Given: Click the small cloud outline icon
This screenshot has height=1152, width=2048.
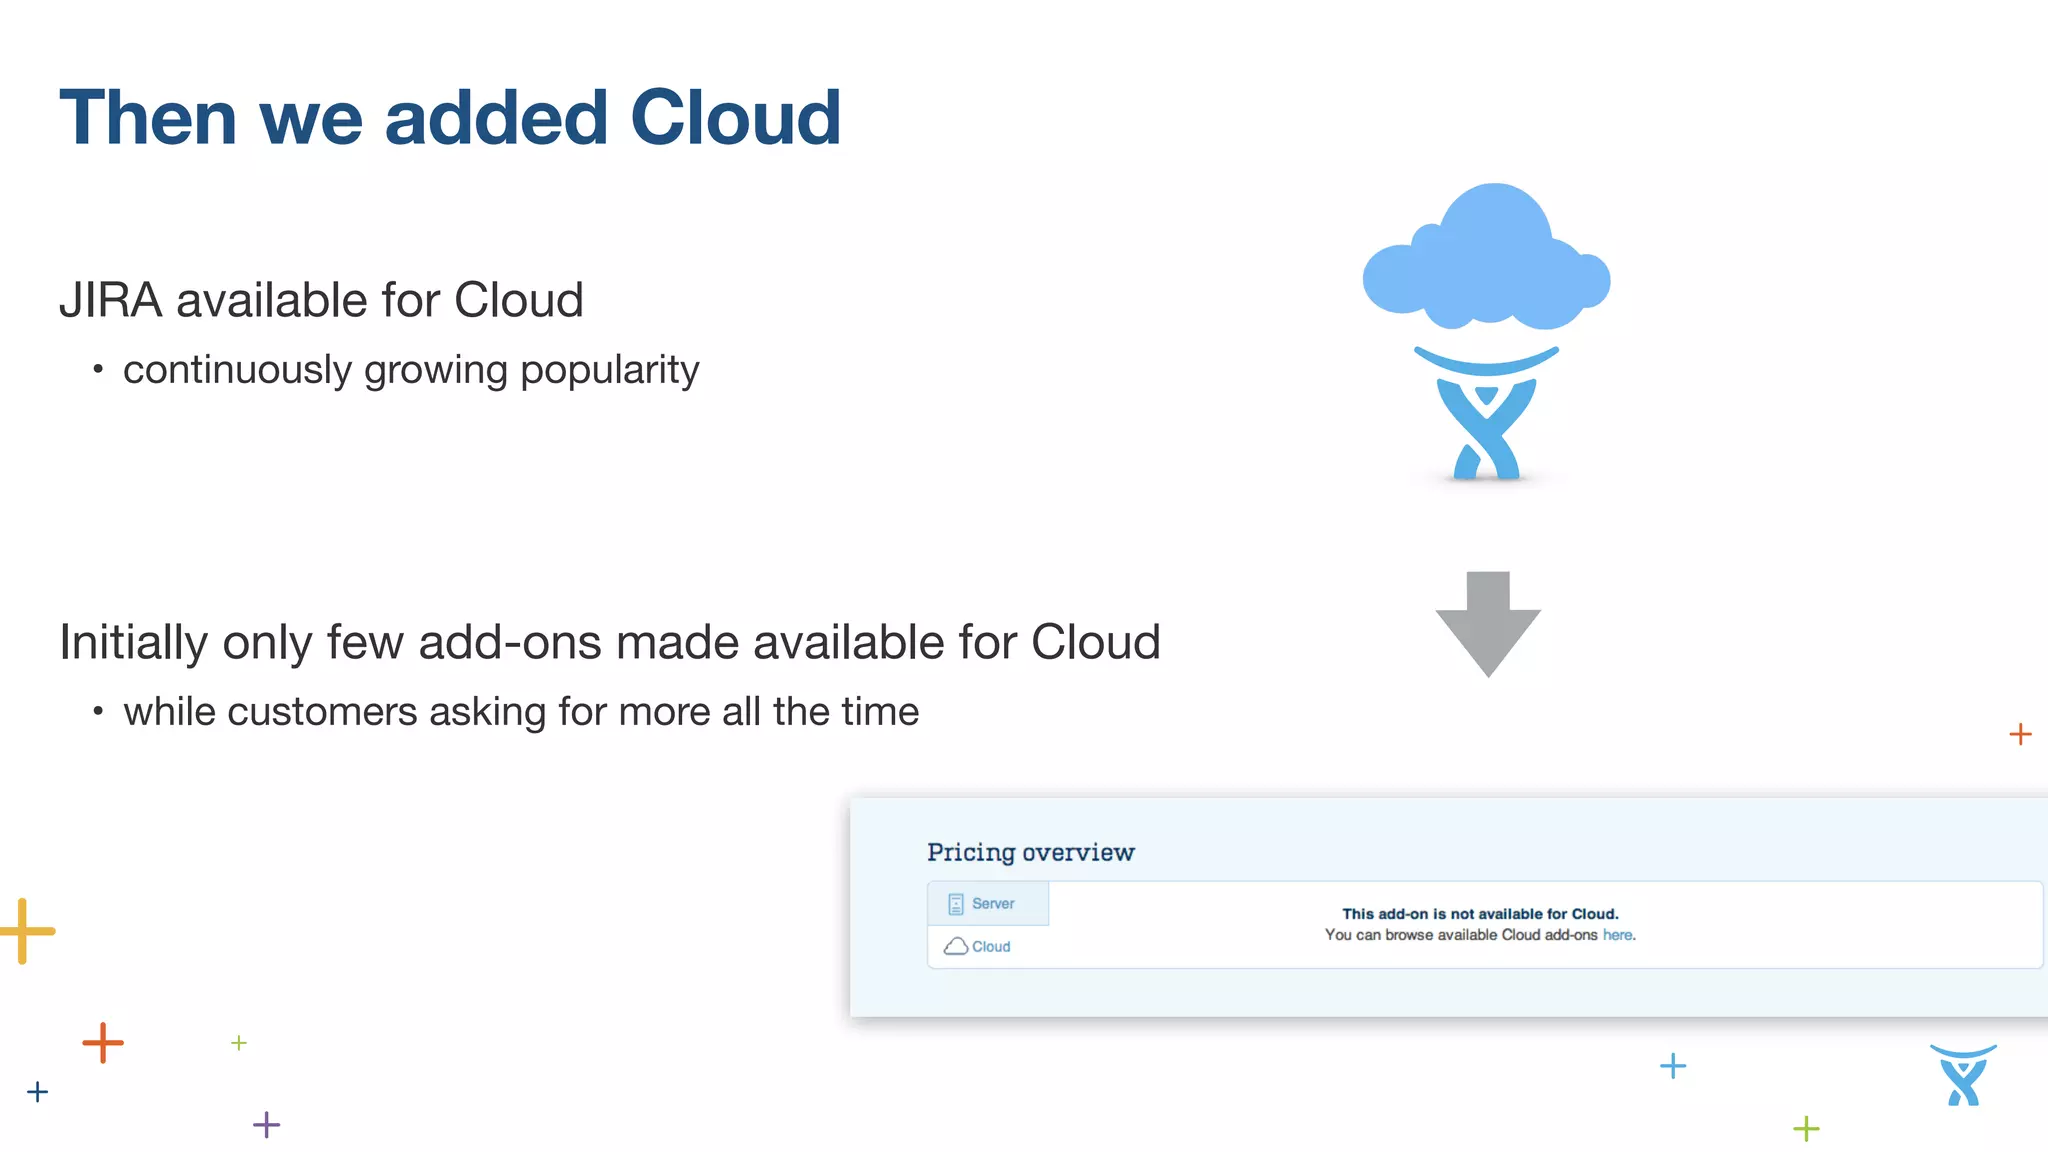Looking at the screenshot, I should pyautogui.click(x=956, y=946).
